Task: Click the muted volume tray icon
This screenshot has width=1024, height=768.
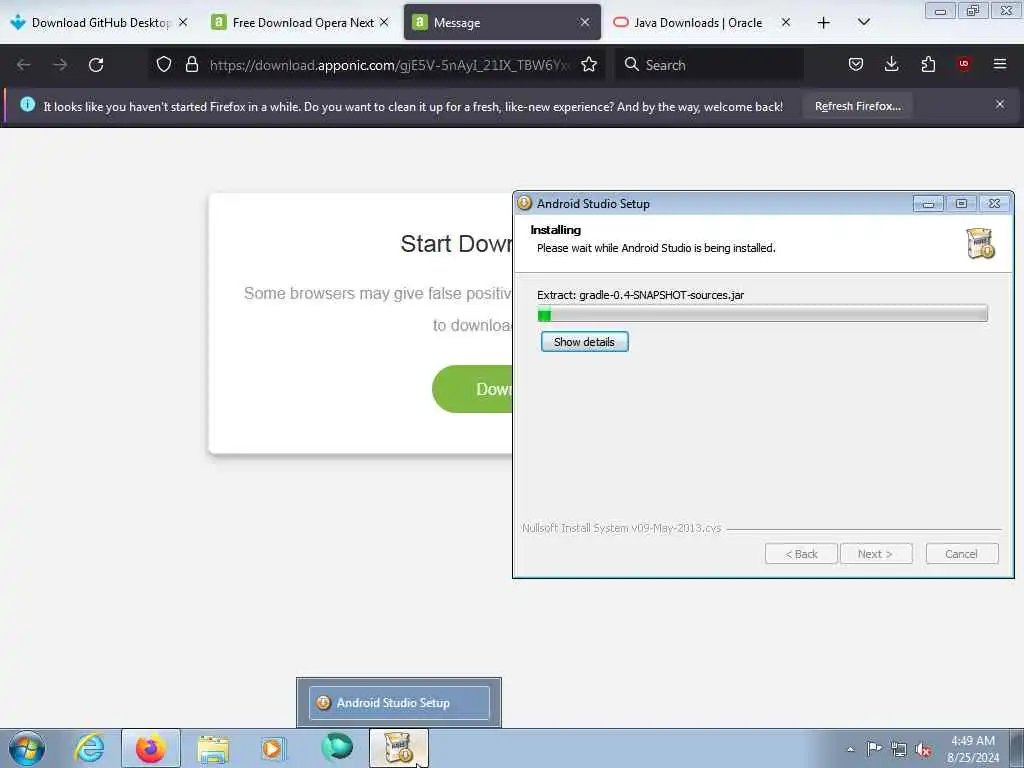Action: [923, 750]
